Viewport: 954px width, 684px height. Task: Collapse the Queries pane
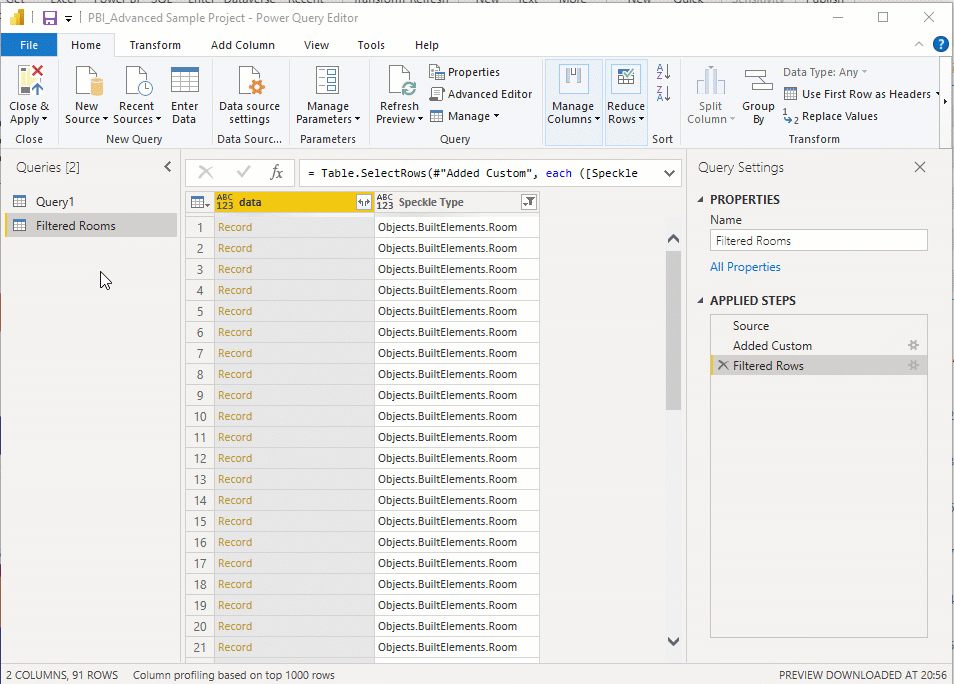pos(166,167)
